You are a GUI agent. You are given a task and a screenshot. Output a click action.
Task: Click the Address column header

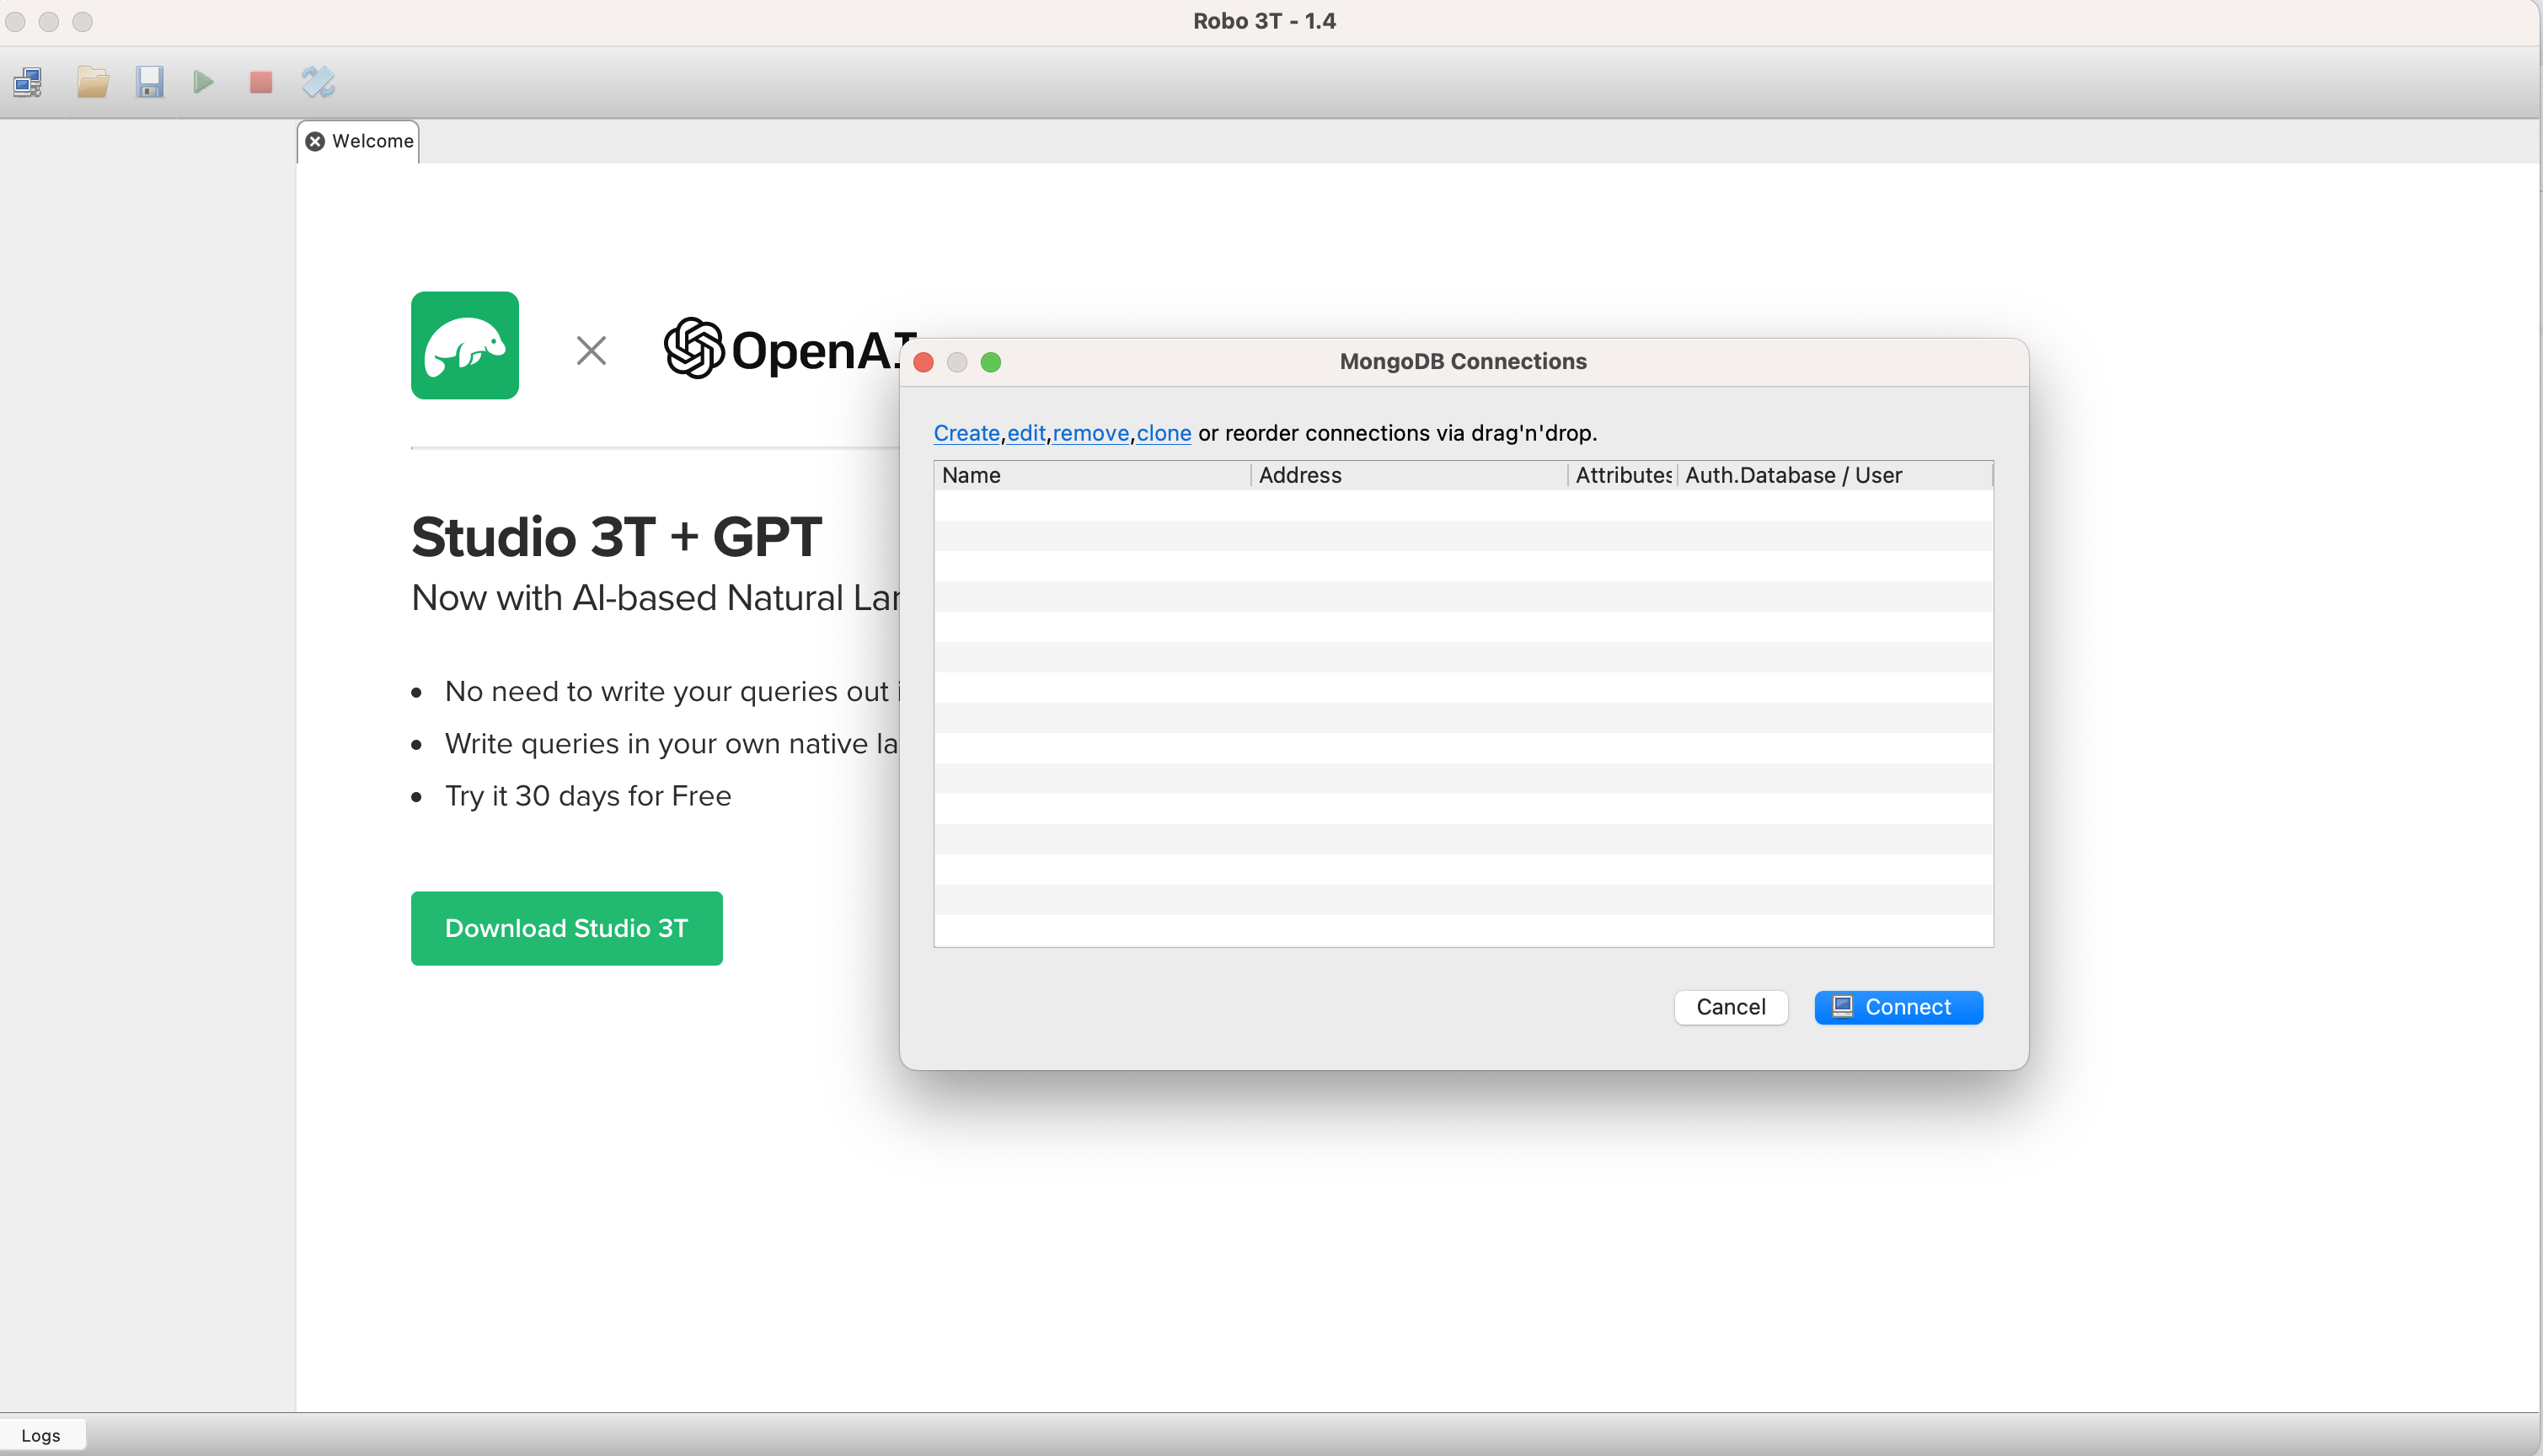pos(1407,475)
